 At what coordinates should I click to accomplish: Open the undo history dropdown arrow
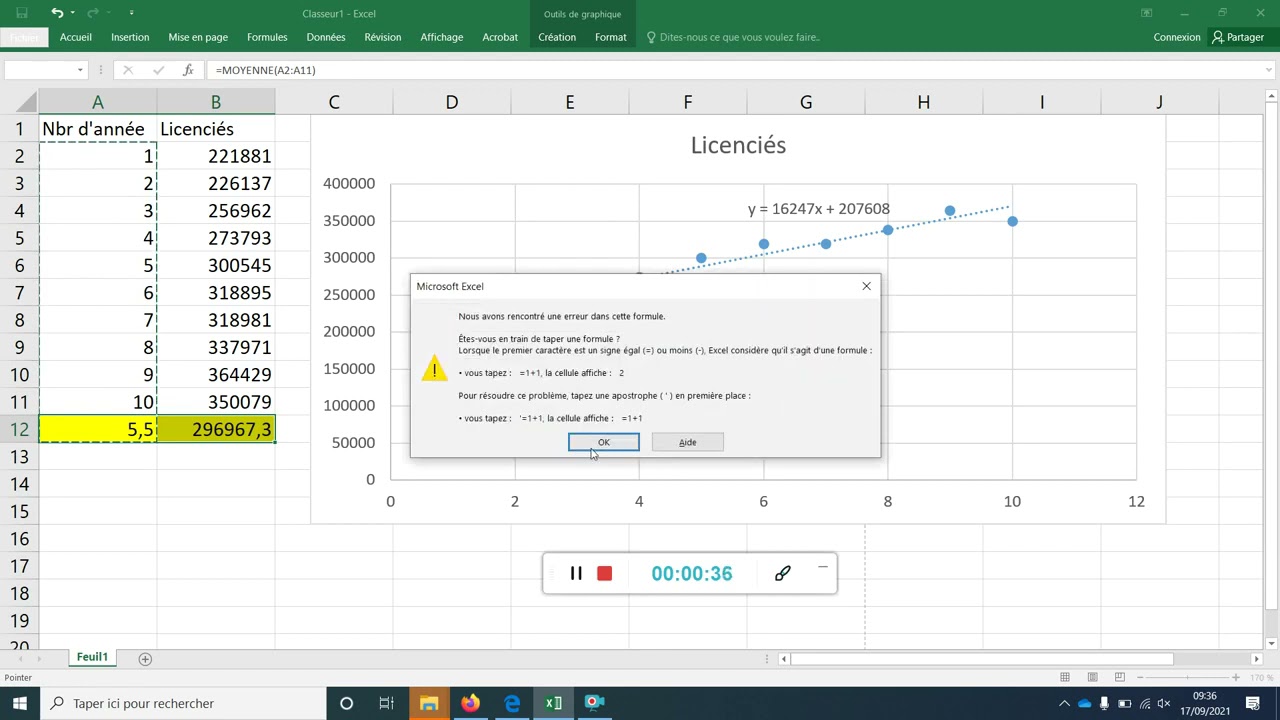click(73, 13)
